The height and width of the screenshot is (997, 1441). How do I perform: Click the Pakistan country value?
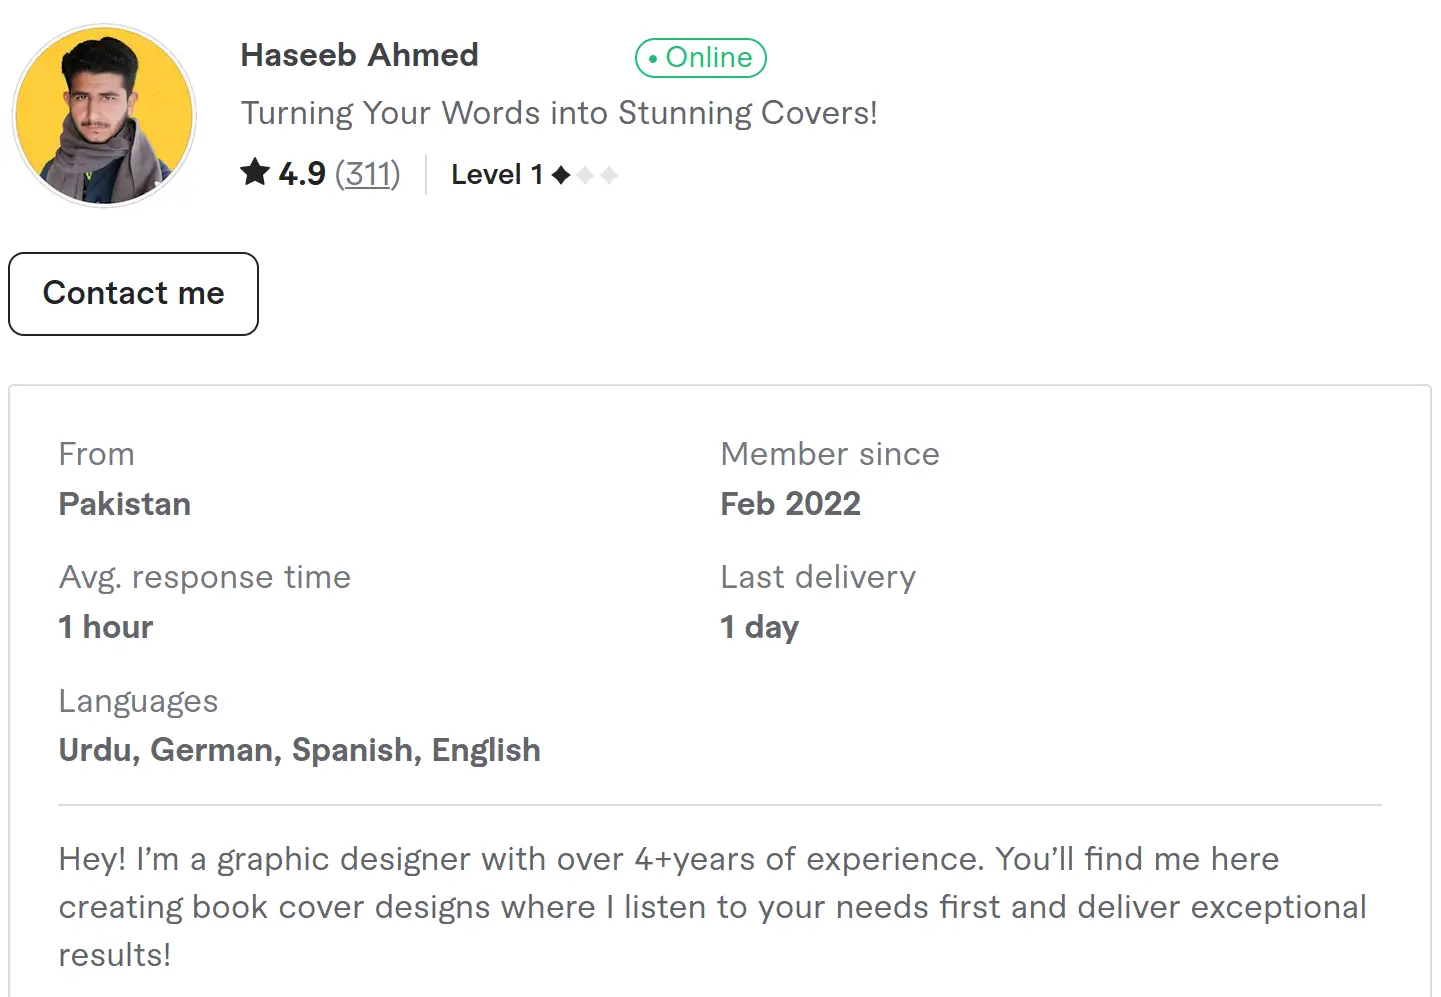pyautogui.click(x=124, y=504)
